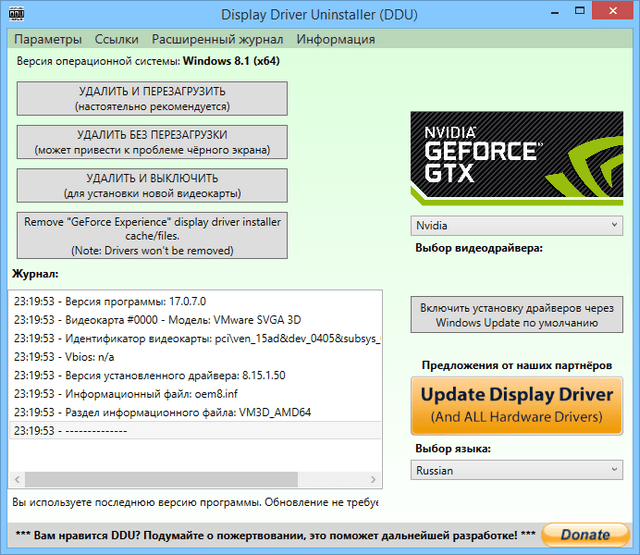Click the orange Update Display Driver banner

point(516,404)
